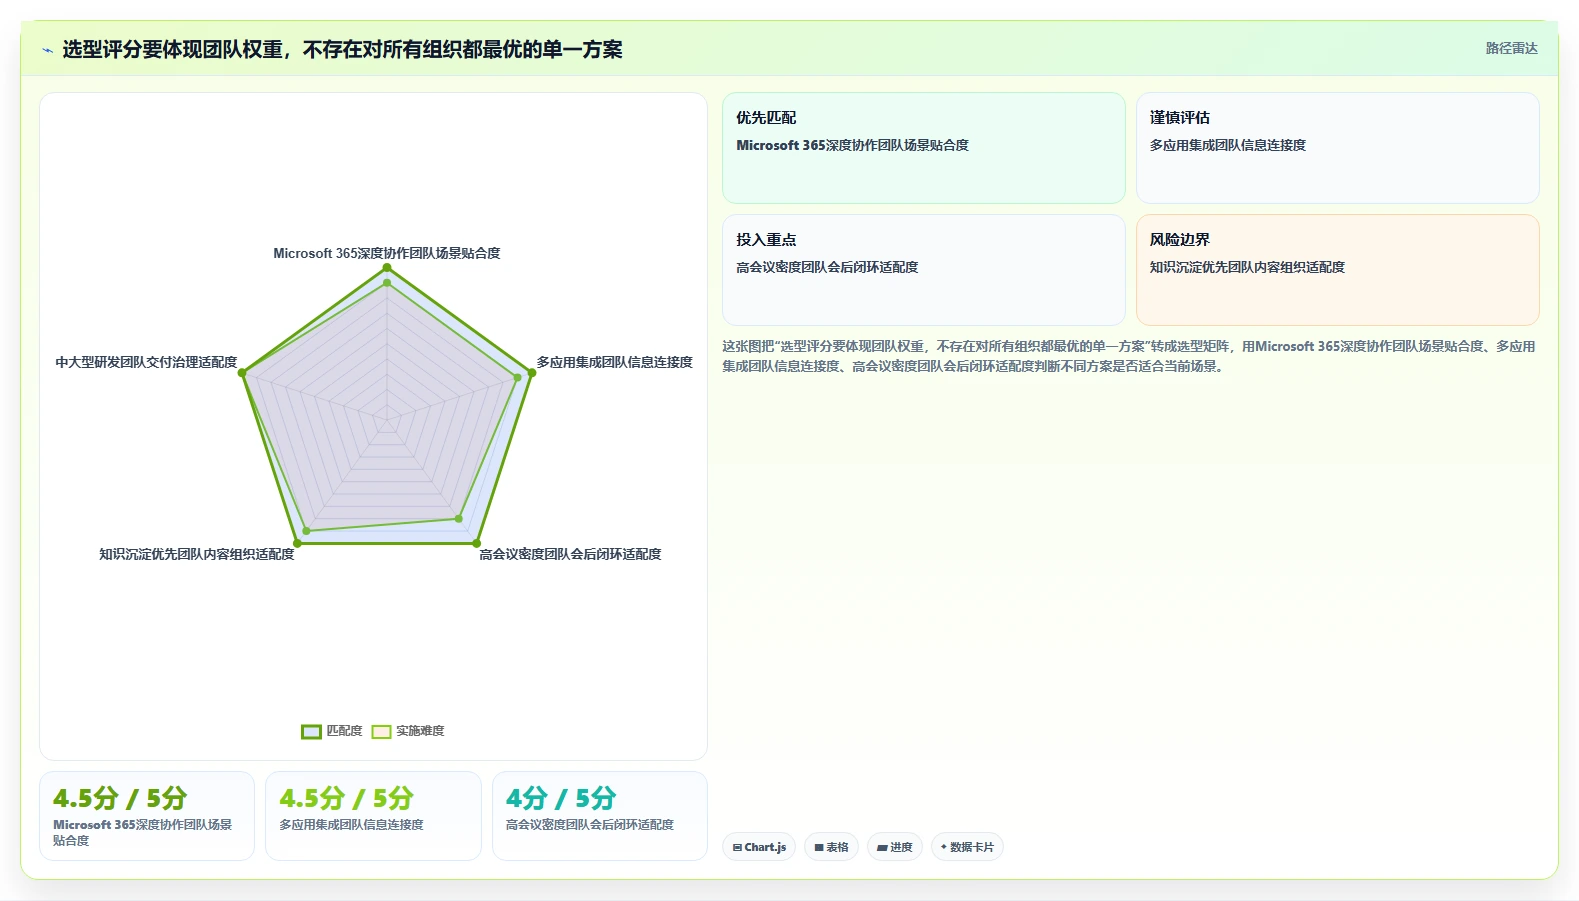Click the header icon before the title
The width and height of the screenshot is (1579, 901).
pyautogui.click(x=47, y=50)
